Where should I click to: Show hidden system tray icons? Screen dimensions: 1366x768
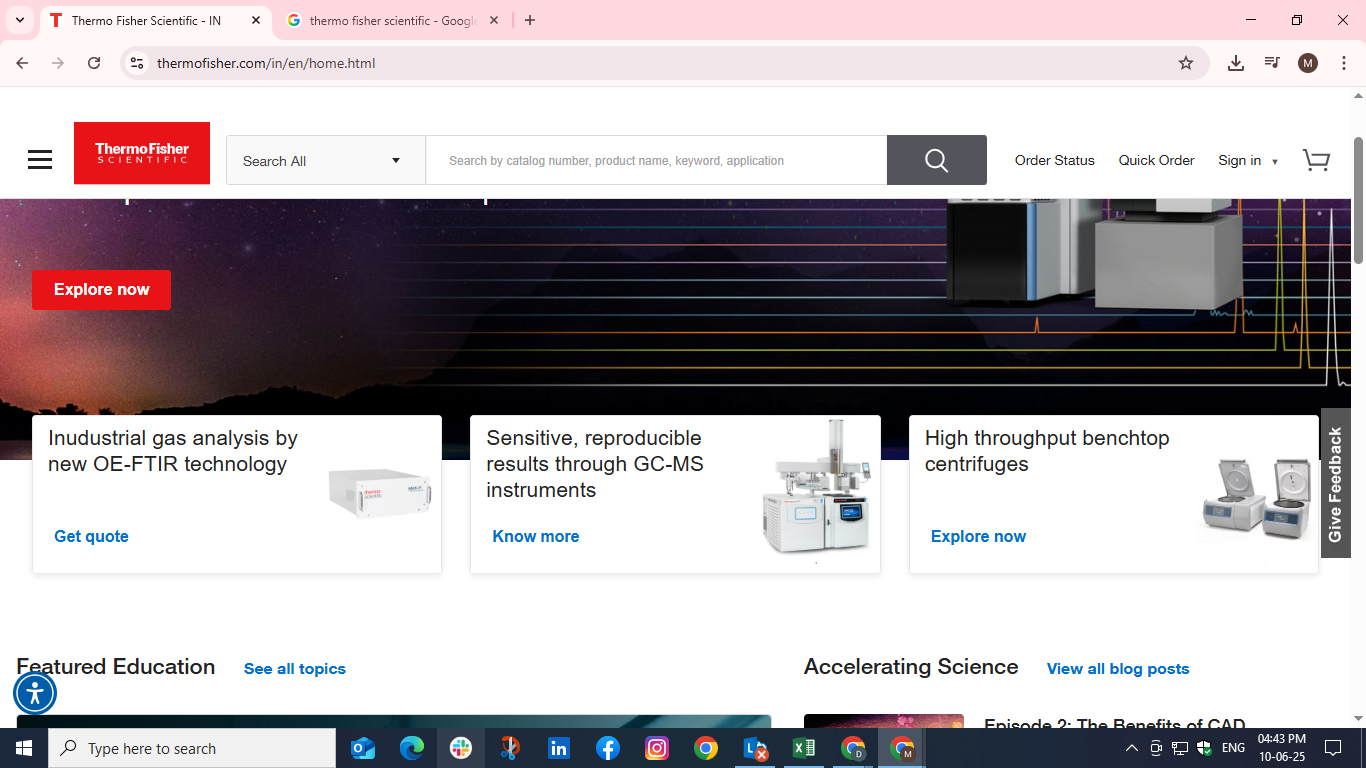1132,748
